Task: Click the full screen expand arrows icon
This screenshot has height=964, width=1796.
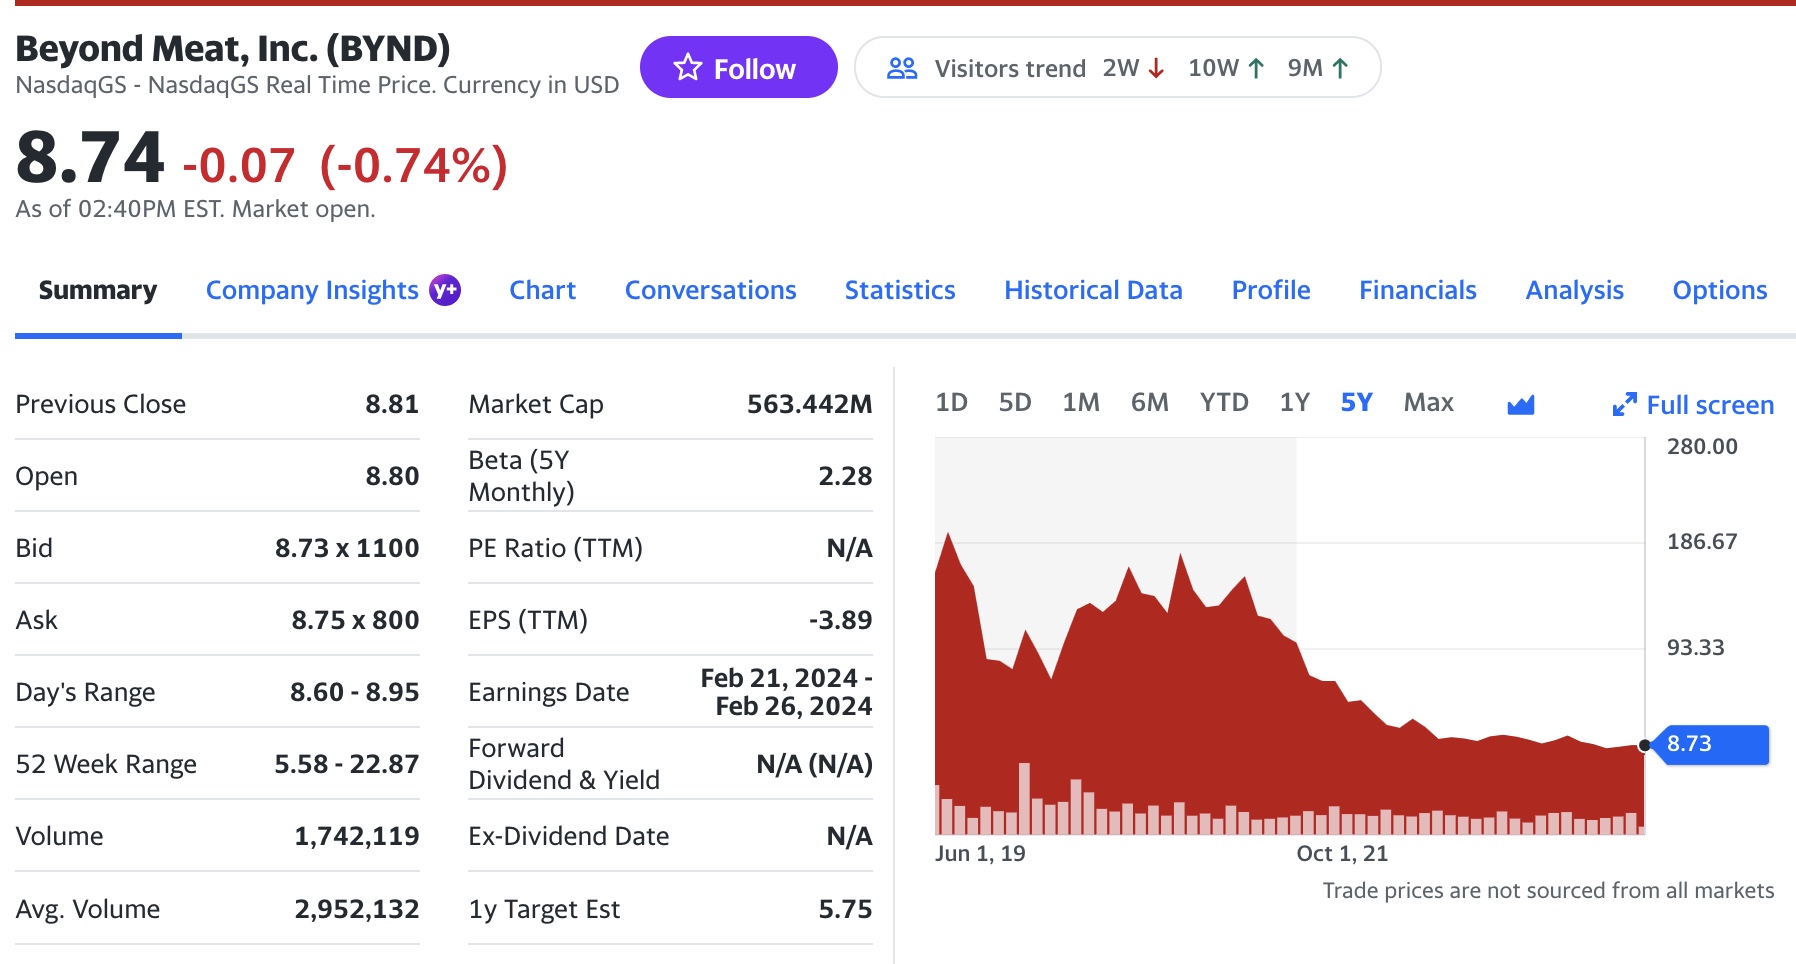Action: click(1624, 404)
